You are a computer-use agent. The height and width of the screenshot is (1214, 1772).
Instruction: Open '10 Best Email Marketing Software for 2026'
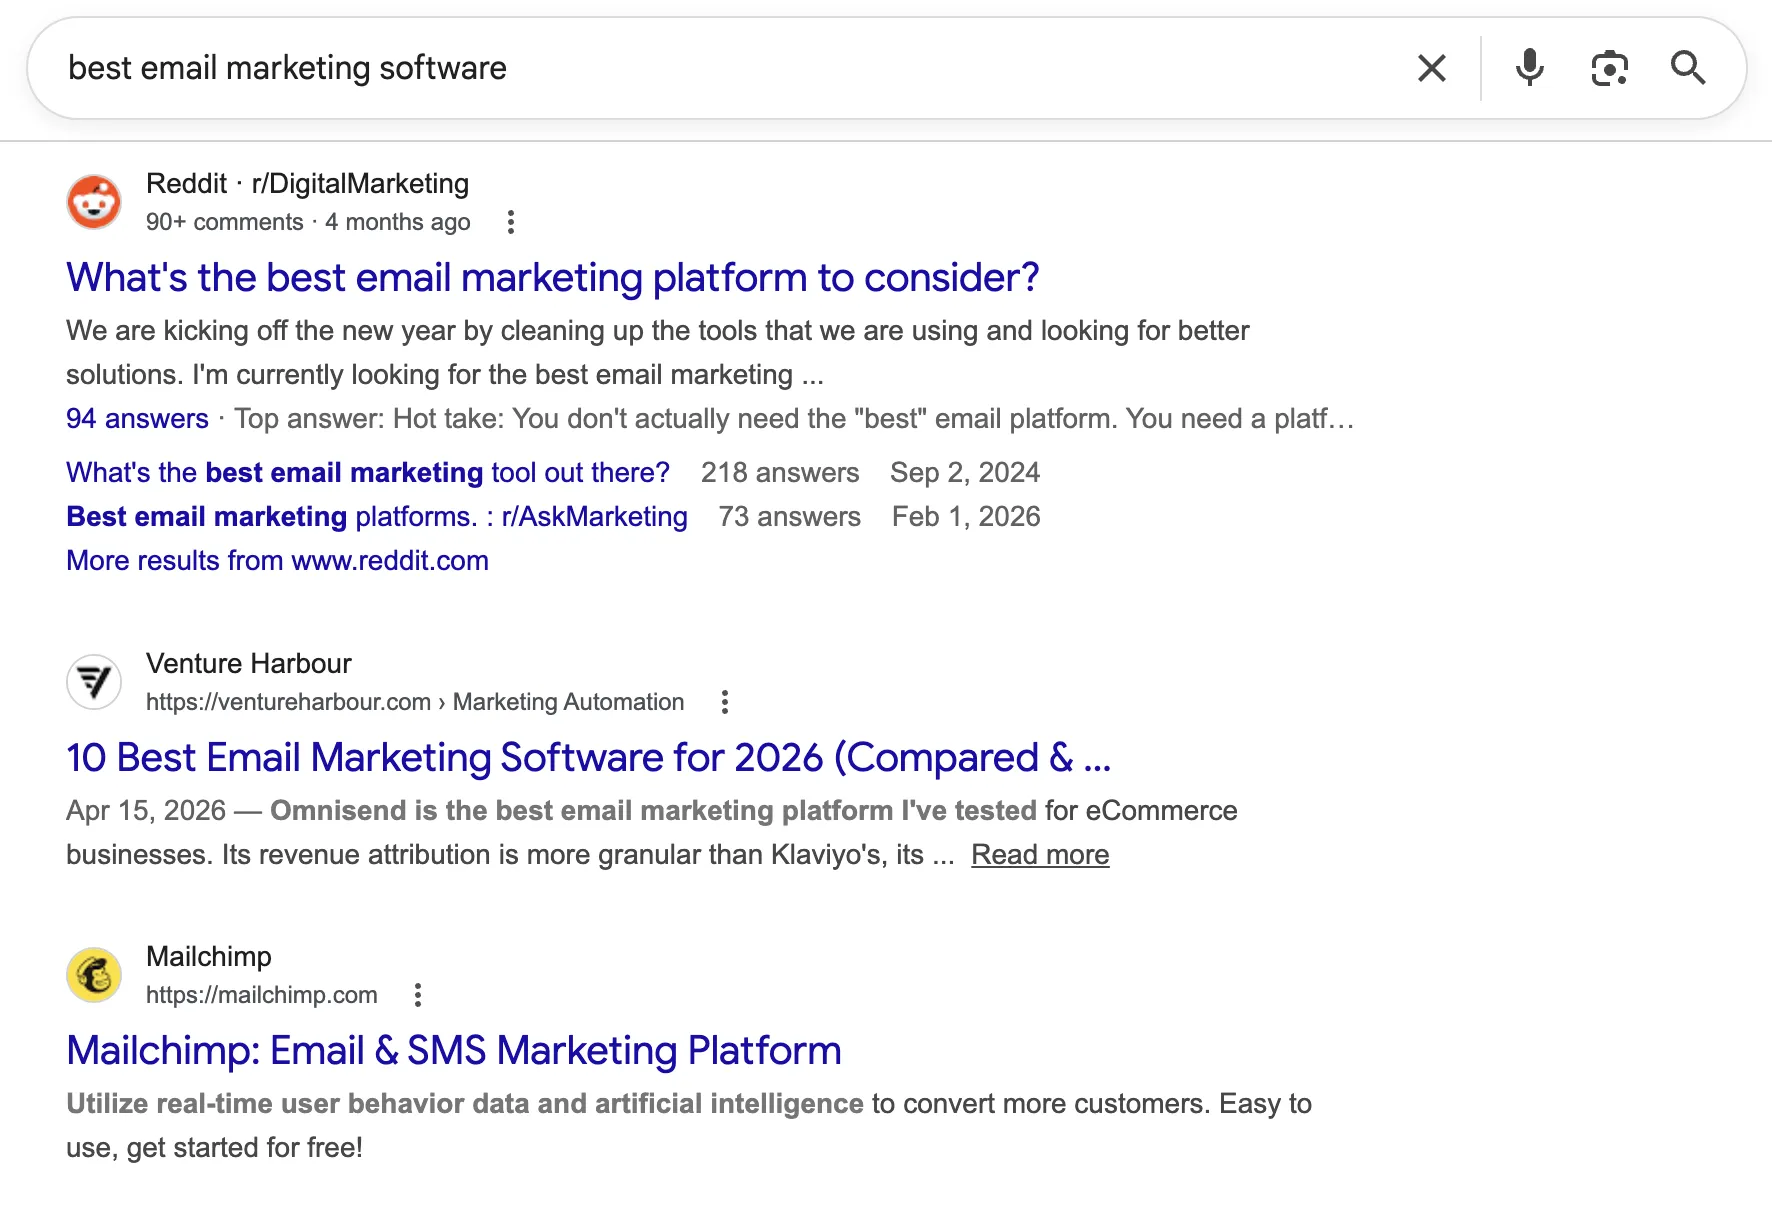[589, 757]
